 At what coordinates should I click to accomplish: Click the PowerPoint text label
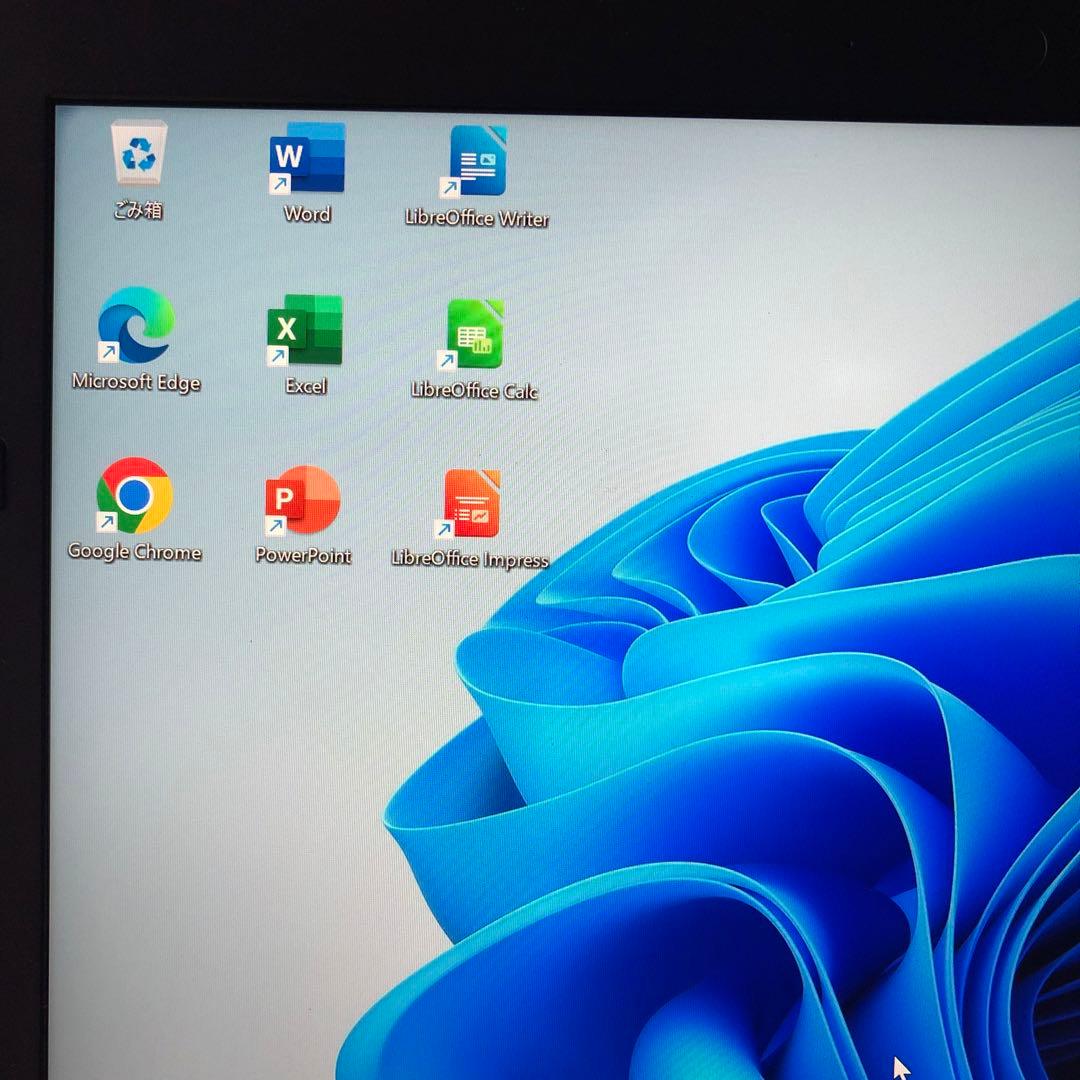[x=303, y=555]
